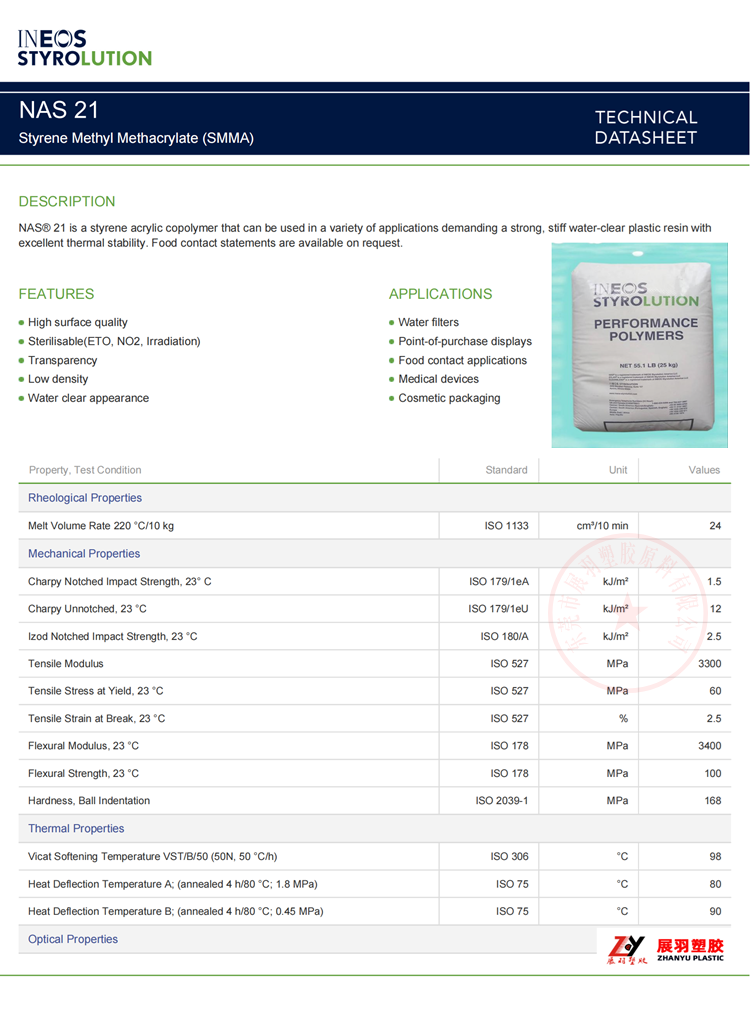Click the ISO 1133 standard cell

pyautogui.click(x=506, y=526)
